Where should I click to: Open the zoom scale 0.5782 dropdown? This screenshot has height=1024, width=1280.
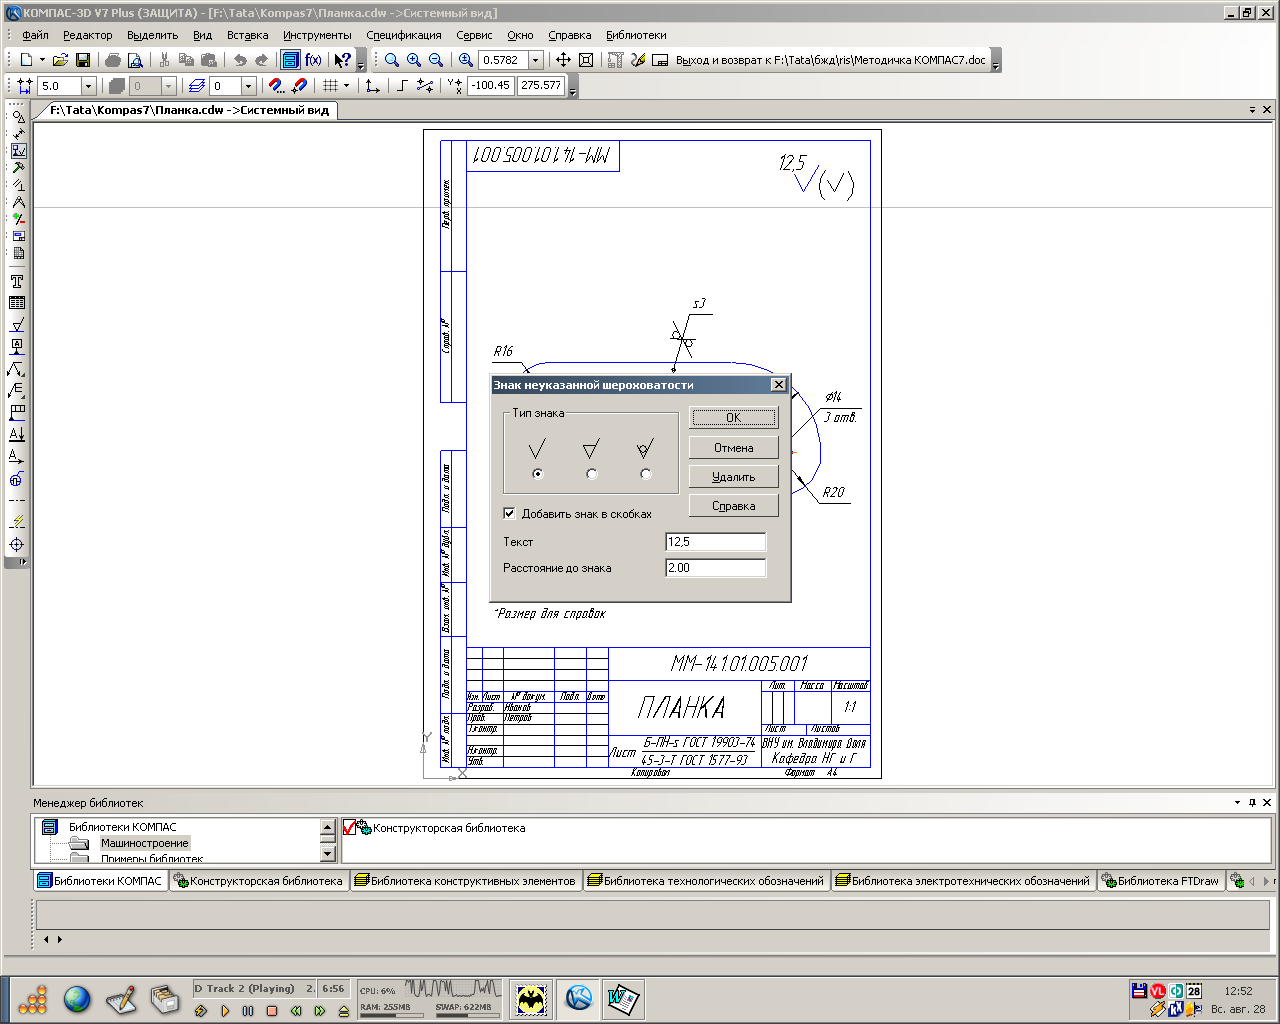536,60
